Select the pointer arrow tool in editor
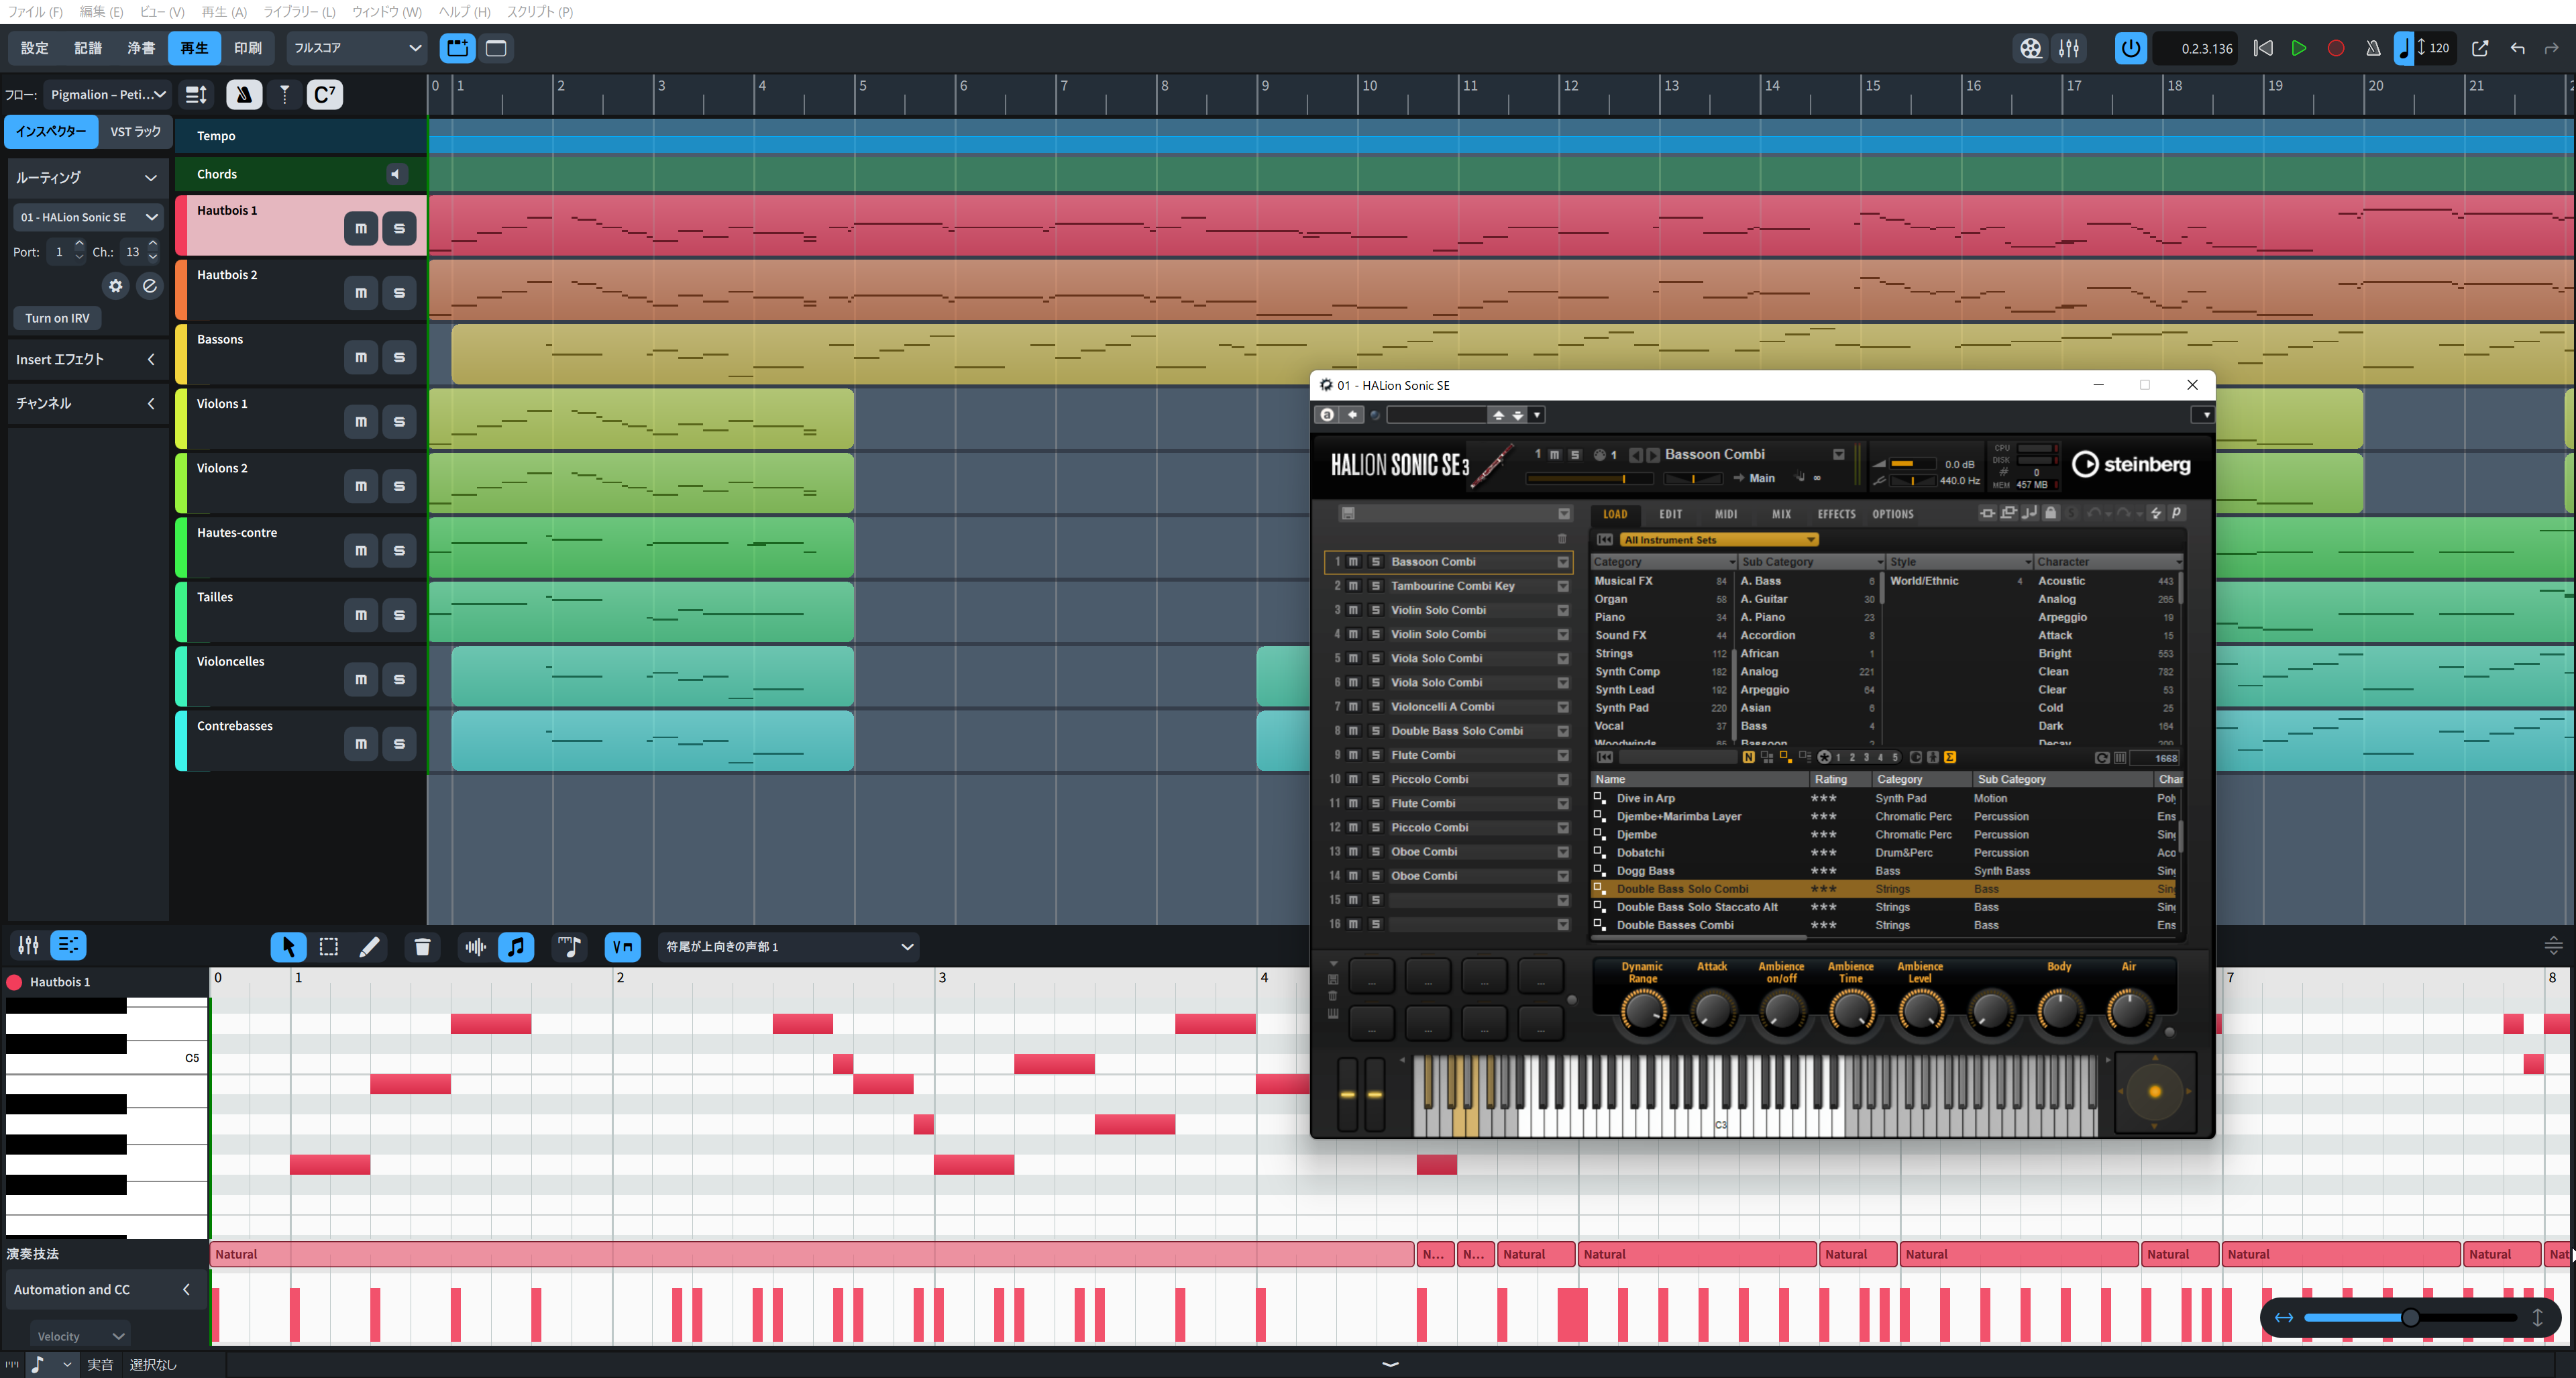2576x1378 pixels. click(x=288, y=946)
